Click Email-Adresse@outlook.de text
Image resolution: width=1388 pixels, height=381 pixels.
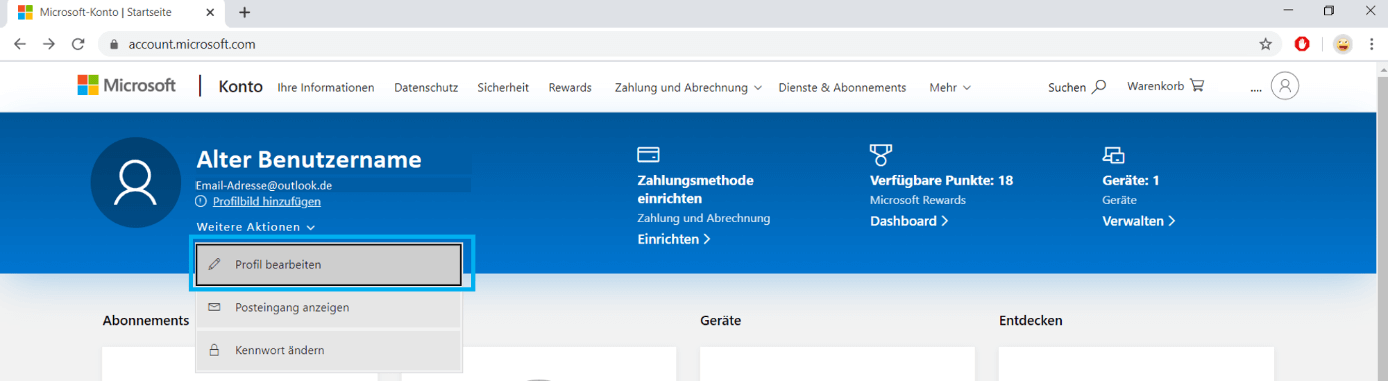(264, 185)
